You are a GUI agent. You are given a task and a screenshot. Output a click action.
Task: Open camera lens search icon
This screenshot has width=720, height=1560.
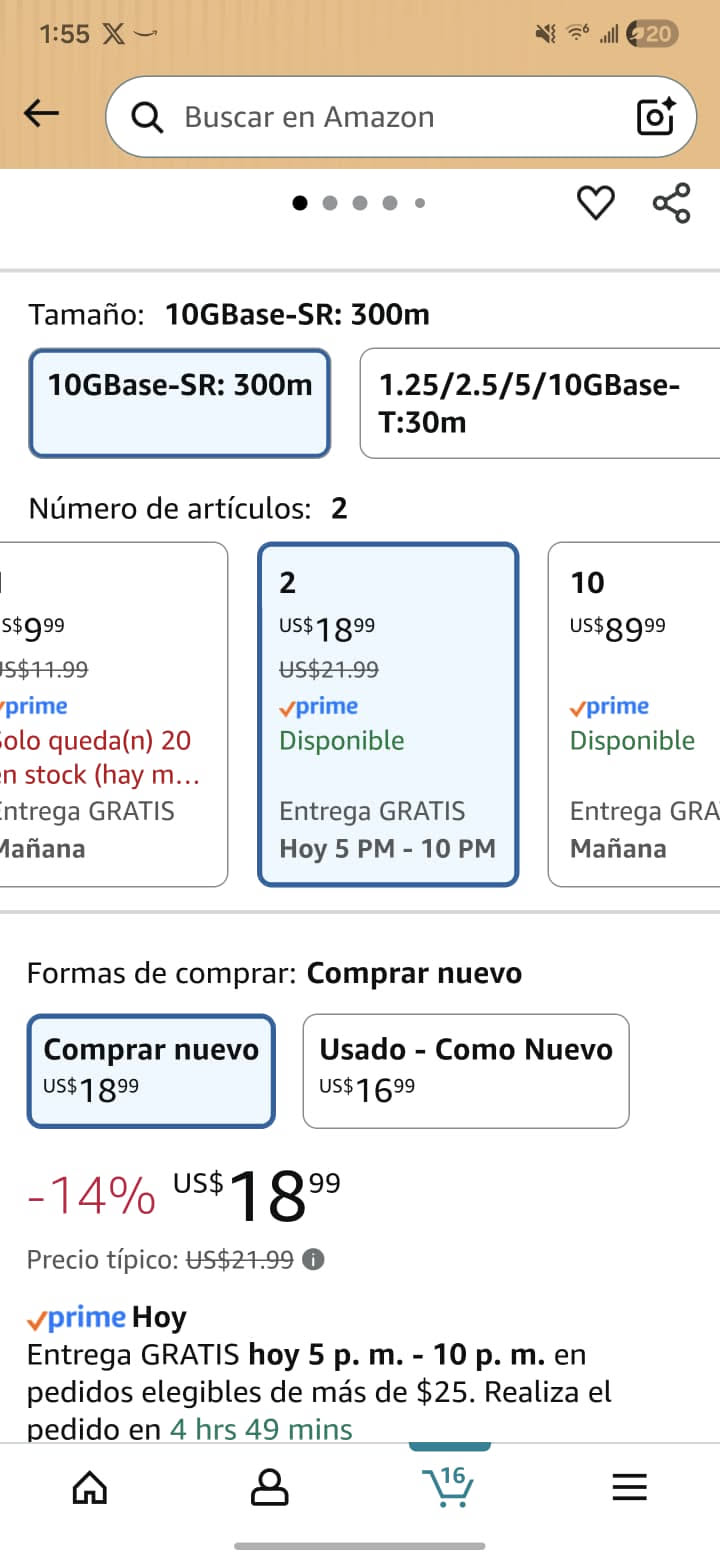656,117
